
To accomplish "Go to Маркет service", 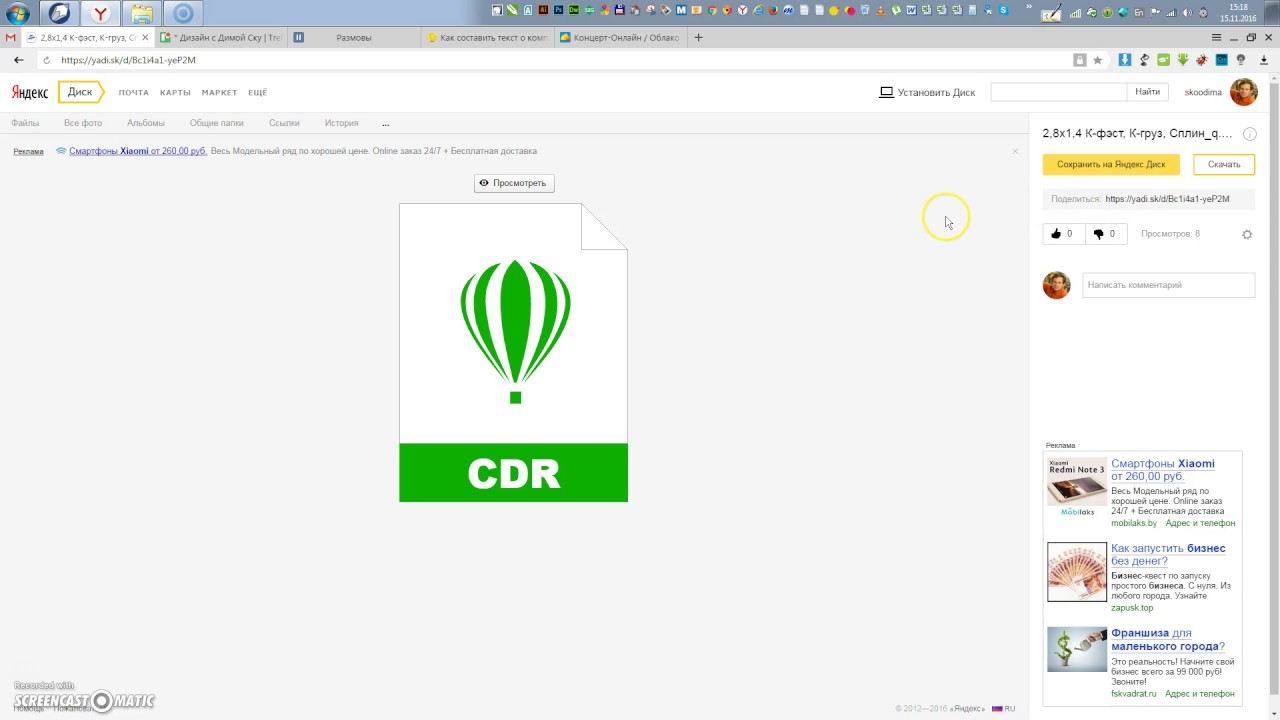I will (x=219, y=92).
